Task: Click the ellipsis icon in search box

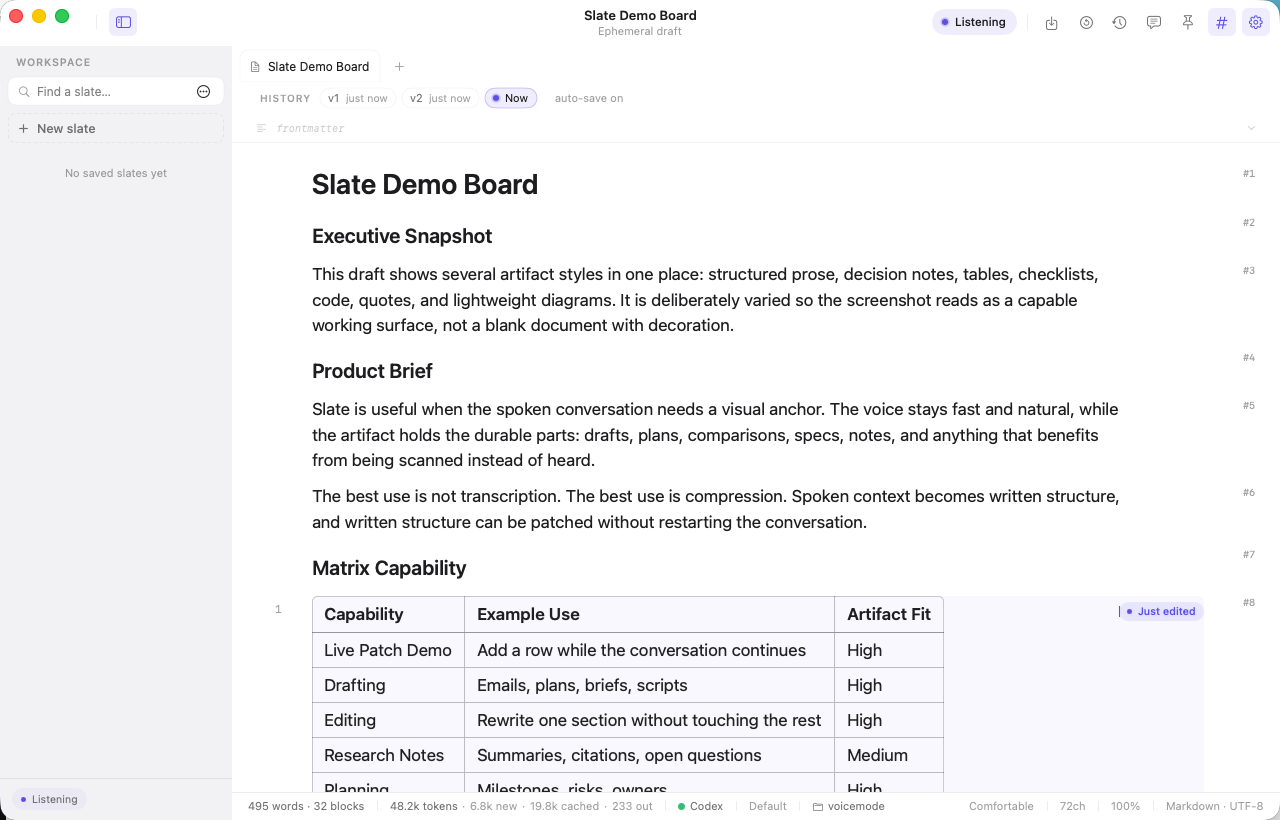Action: tap(204, 91)
